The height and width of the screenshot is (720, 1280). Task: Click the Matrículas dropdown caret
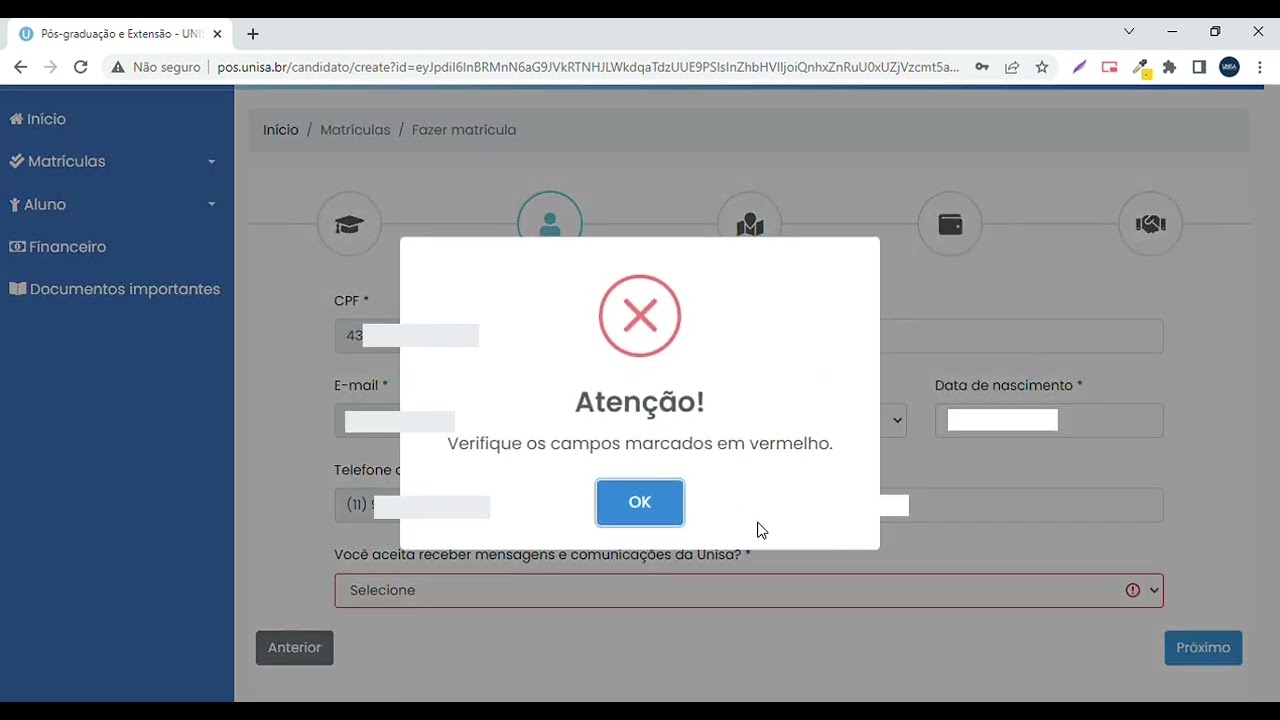pos(211,162)
